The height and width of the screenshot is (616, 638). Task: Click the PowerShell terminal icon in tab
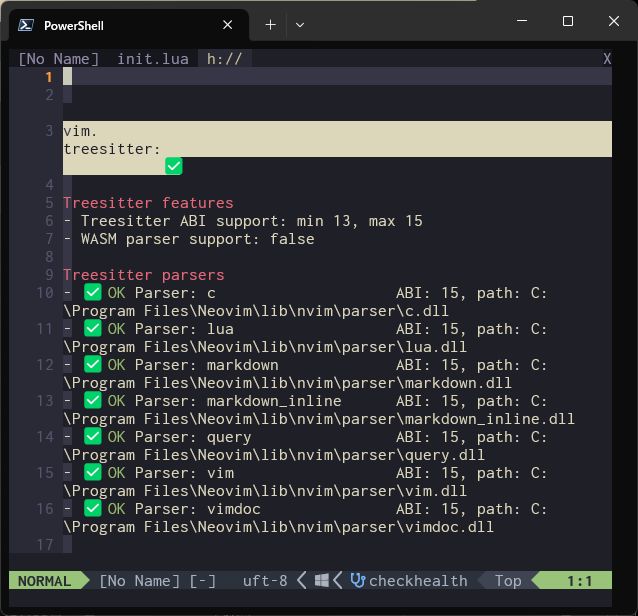click(x=27, y=25)
